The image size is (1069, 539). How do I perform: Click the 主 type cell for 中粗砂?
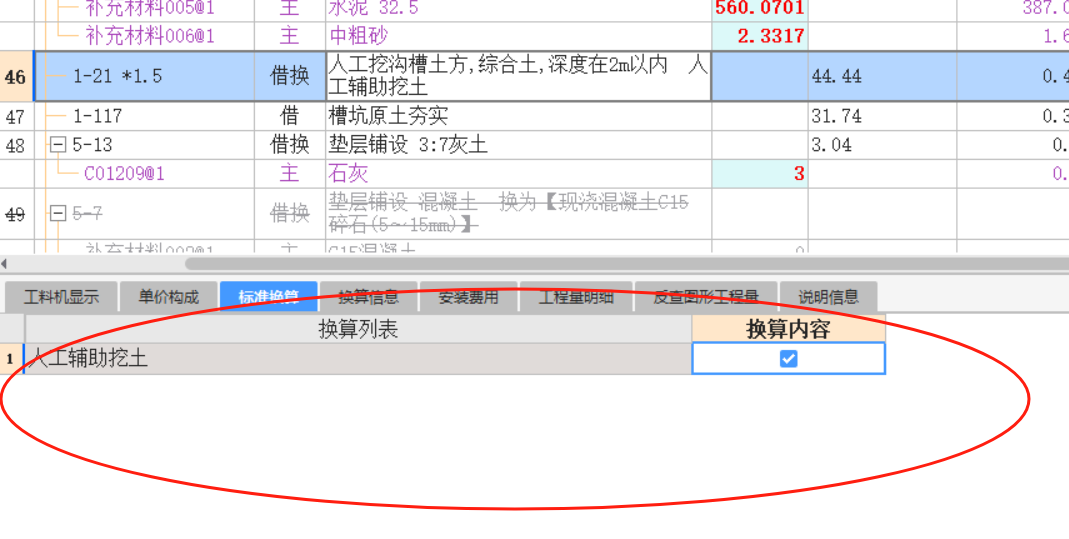(x=290, y=35)
